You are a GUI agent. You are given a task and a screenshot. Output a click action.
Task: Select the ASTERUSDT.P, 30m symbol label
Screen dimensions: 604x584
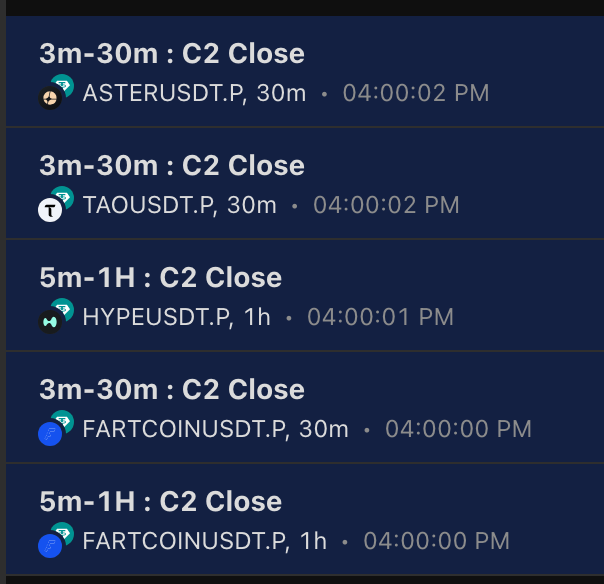tap(194, 94)
